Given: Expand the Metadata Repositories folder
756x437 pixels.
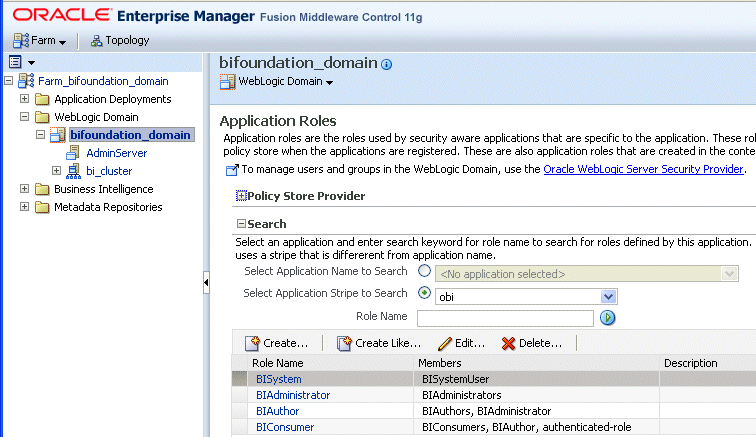Looking at the screenshot, I should click(x=25, y=206).
